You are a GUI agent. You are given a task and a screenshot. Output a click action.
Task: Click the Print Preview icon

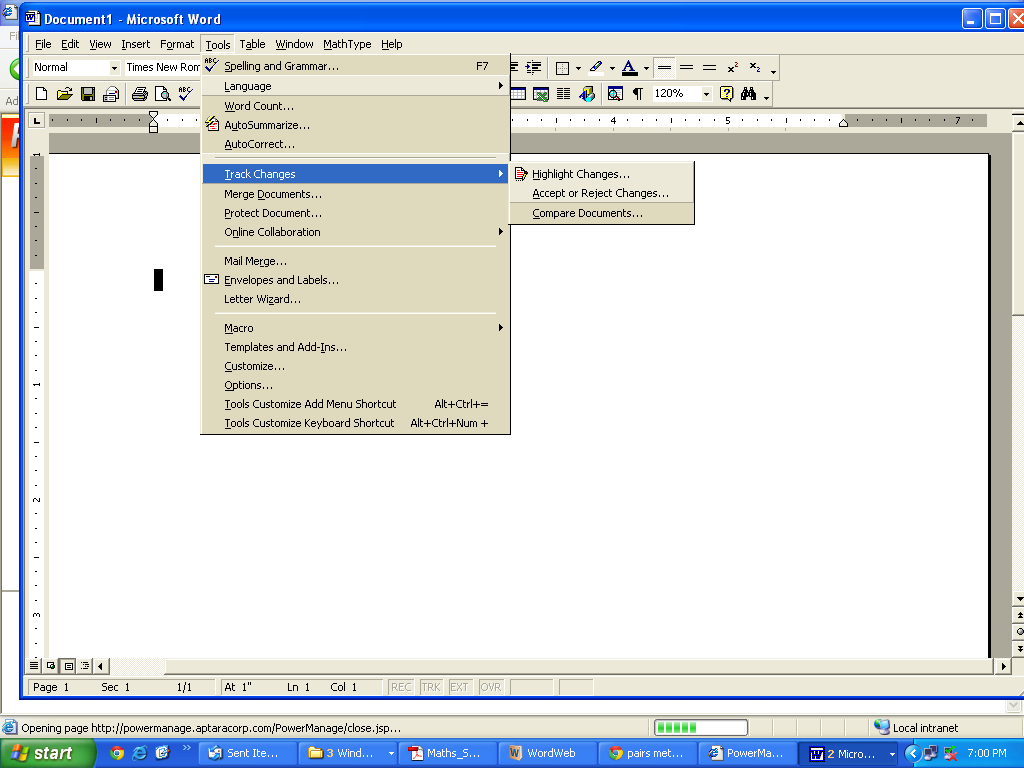162,94
